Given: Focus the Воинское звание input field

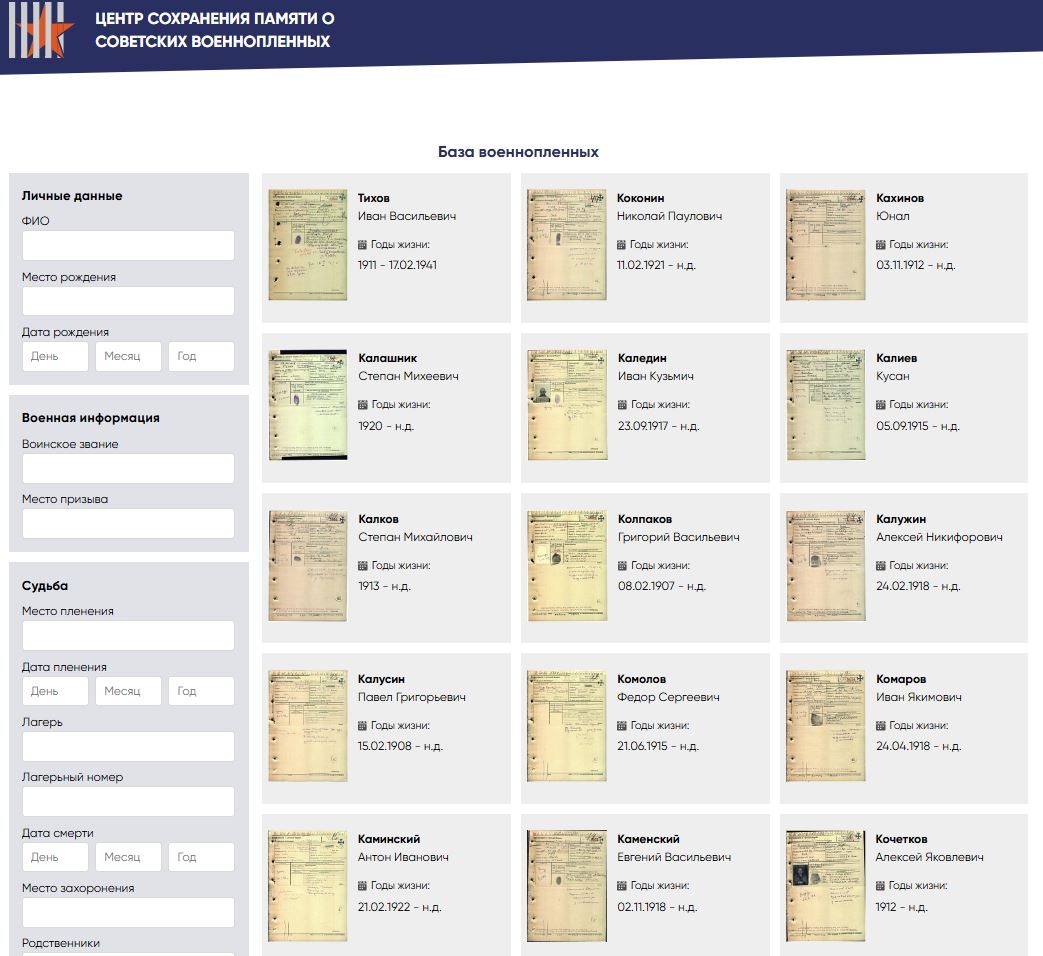Looking at the screenshot, I should tap(128, 468).
